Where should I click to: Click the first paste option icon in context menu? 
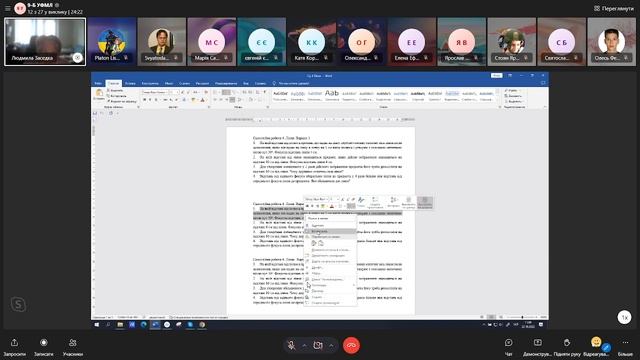(313, 243)
